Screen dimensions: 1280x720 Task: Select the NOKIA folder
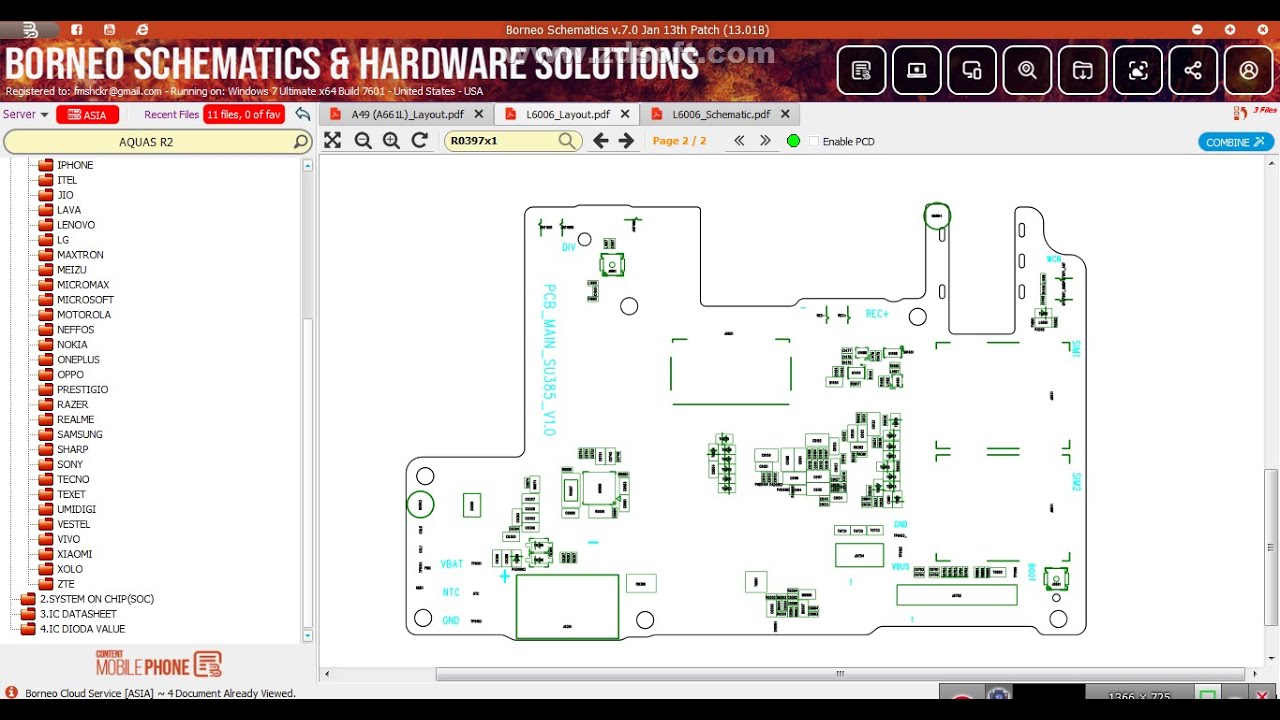point(72,345)
